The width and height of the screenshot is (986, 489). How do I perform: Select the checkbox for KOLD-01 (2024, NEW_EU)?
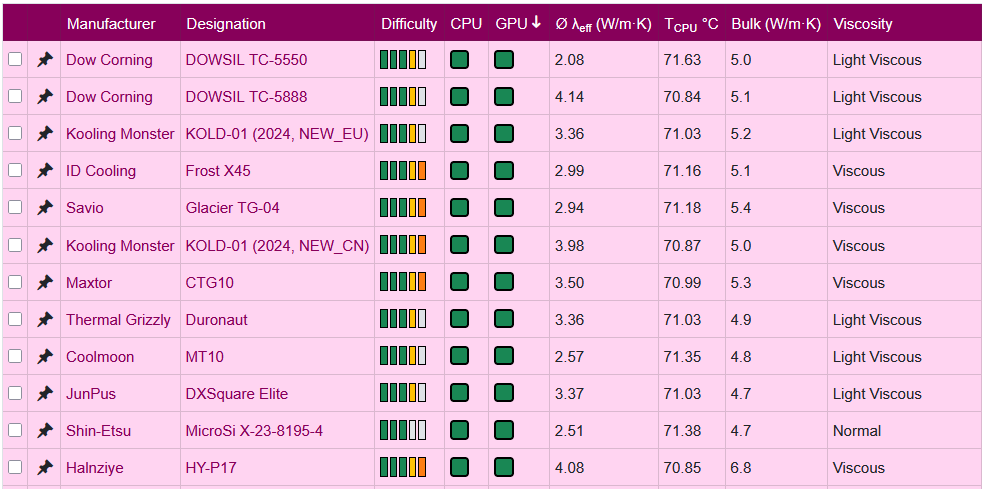(14, 134)
